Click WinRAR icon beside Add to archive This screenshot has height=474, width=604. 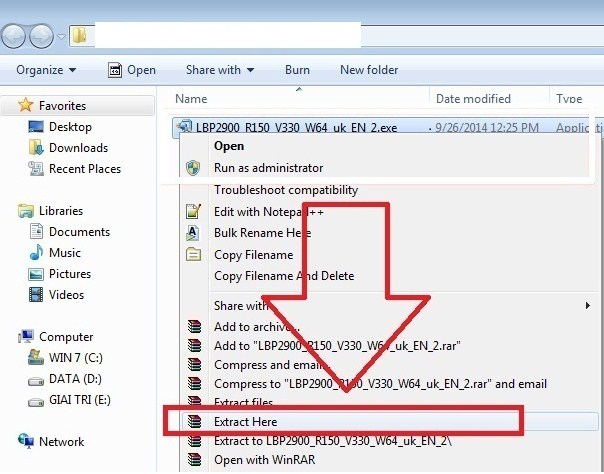(195, 327)
